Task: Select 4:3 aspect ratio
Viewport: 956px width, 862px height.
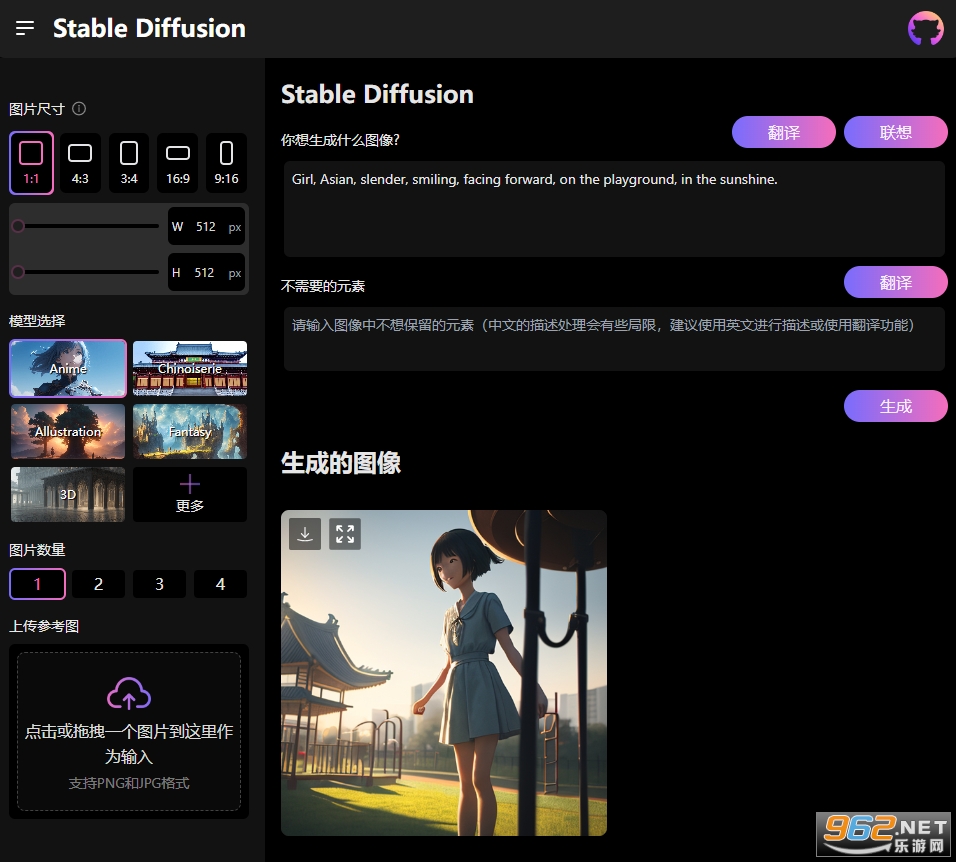Action: (80, 163)
